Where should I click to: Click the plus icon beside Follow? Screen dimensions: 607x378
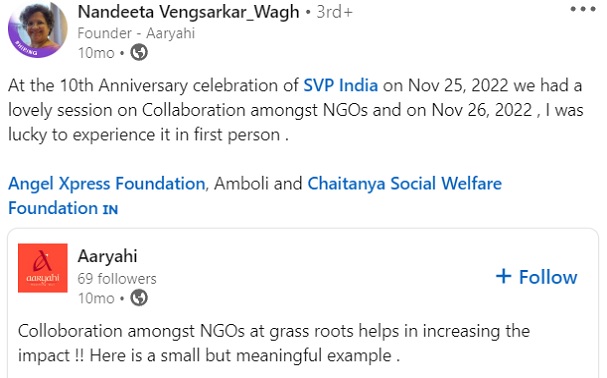click(503, 276)
